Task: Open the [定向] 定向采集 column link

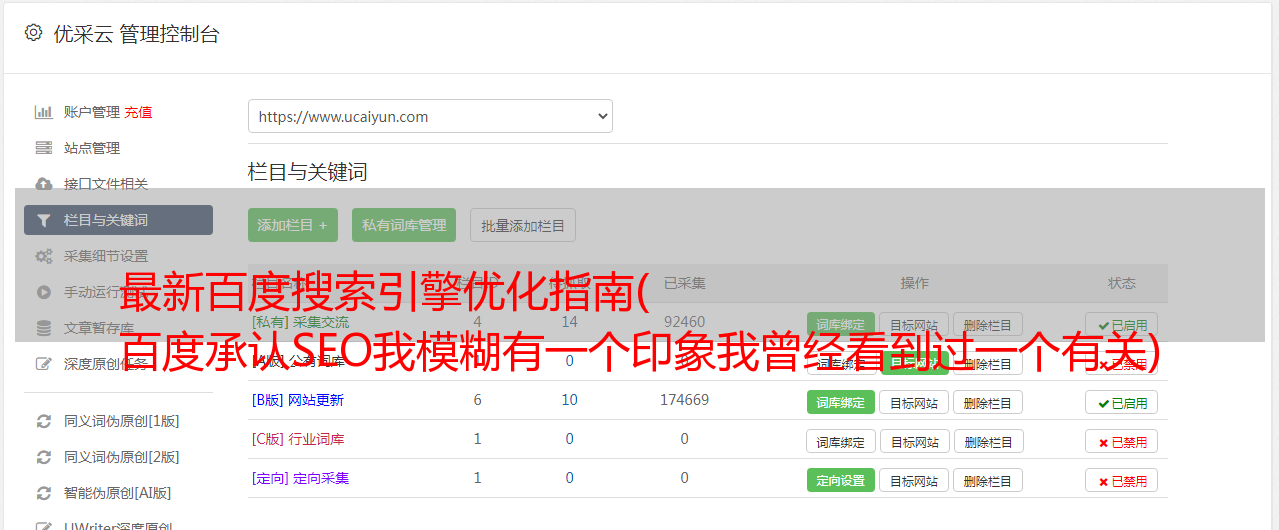Action: coord(301,478)
